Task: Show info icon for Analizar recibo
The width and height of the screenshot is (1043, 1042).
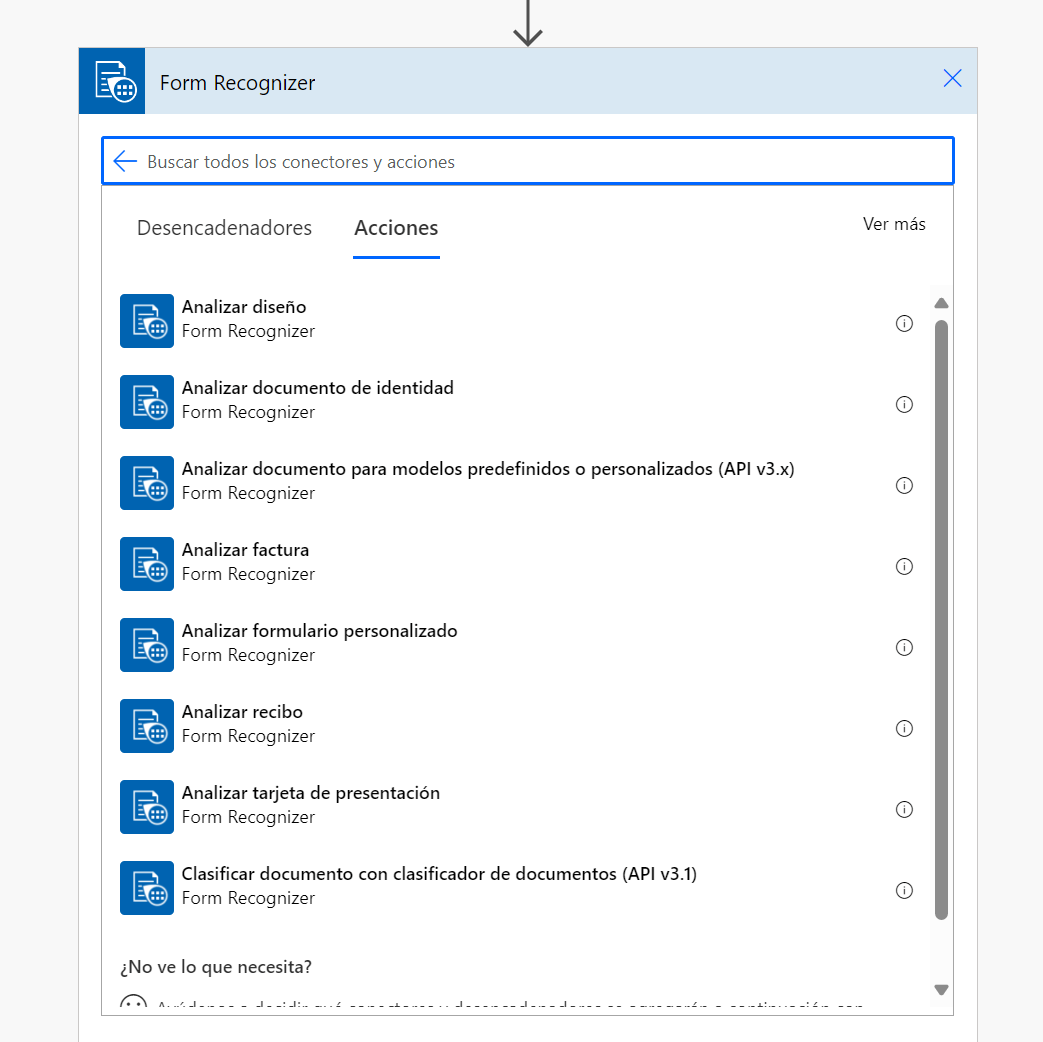Action: [904, 728]
